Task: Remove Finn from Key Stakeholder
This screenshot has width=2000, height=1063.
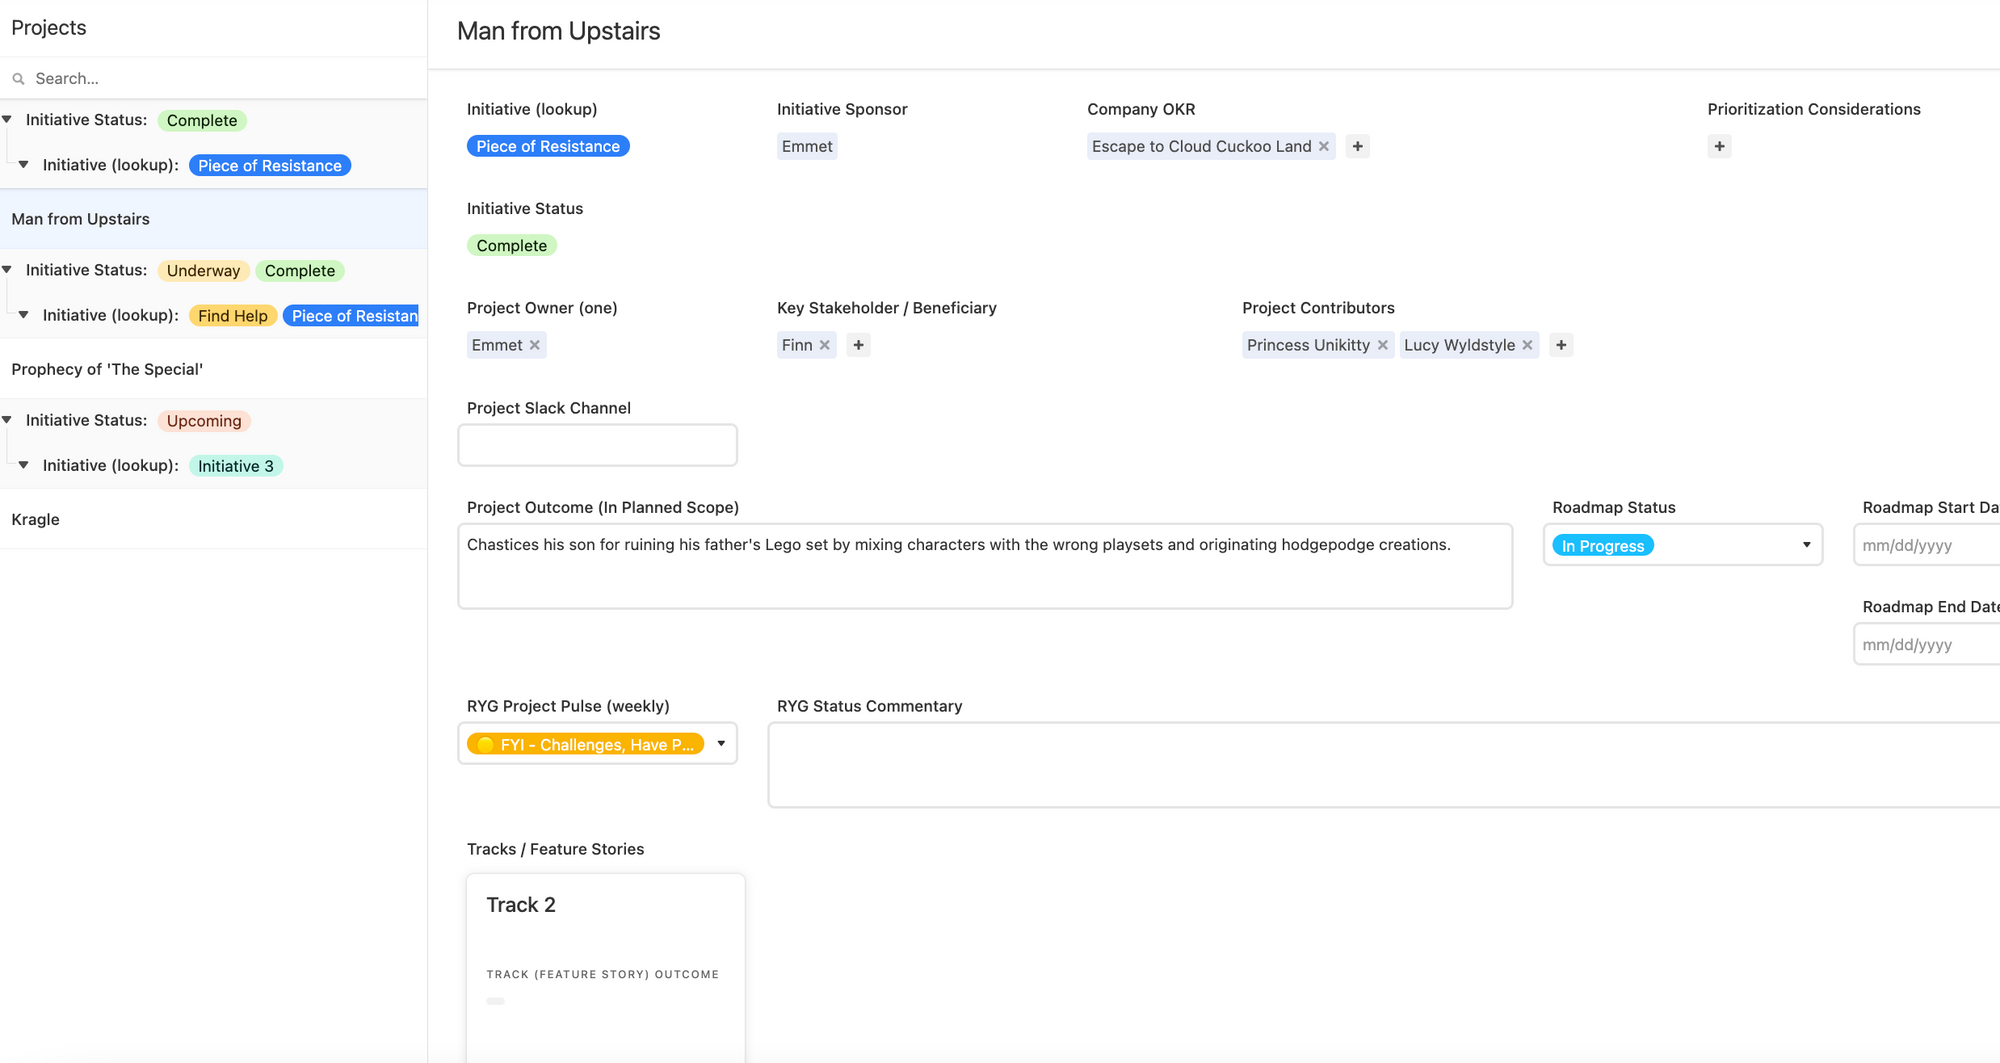Action: (x=825, y=345)
